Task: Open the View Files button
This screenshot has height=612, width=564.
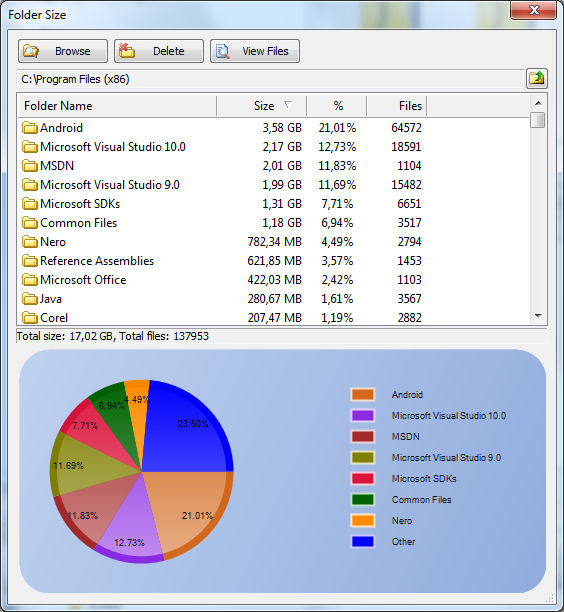Action: tap(255, 51)
